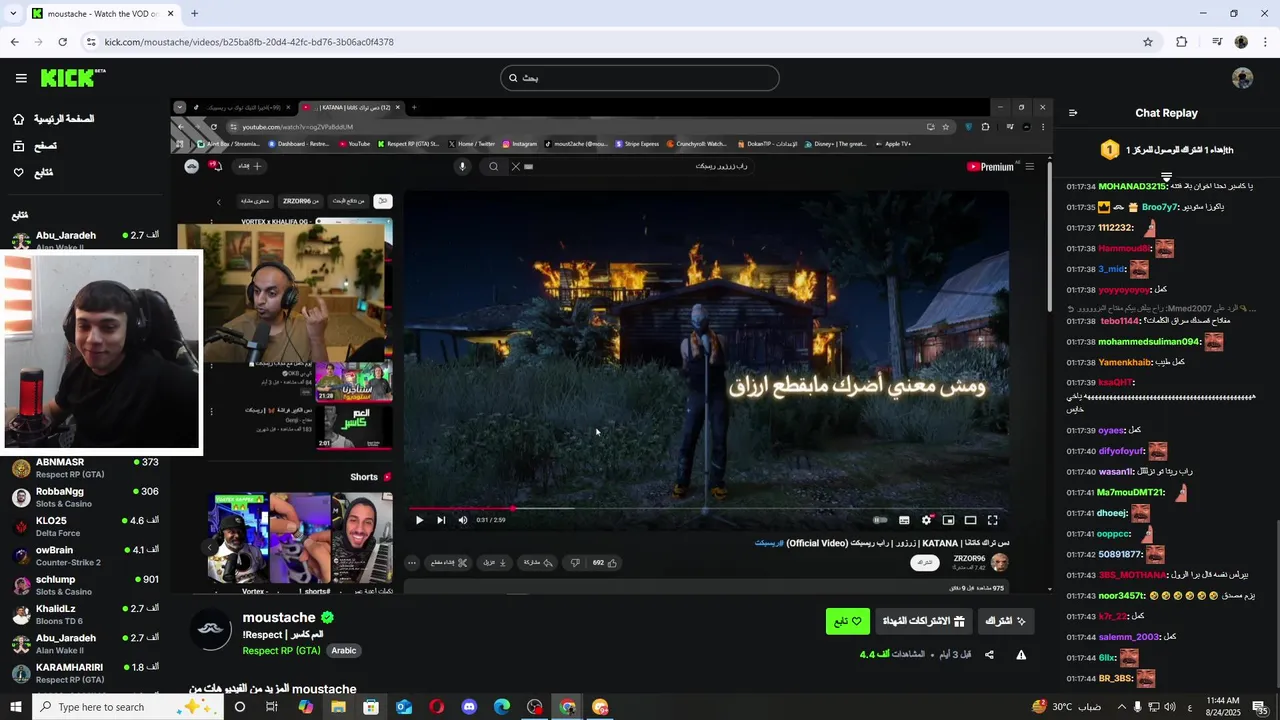Play the embedded YouTube video
The image size is (1280, 720).
point(419,520)
